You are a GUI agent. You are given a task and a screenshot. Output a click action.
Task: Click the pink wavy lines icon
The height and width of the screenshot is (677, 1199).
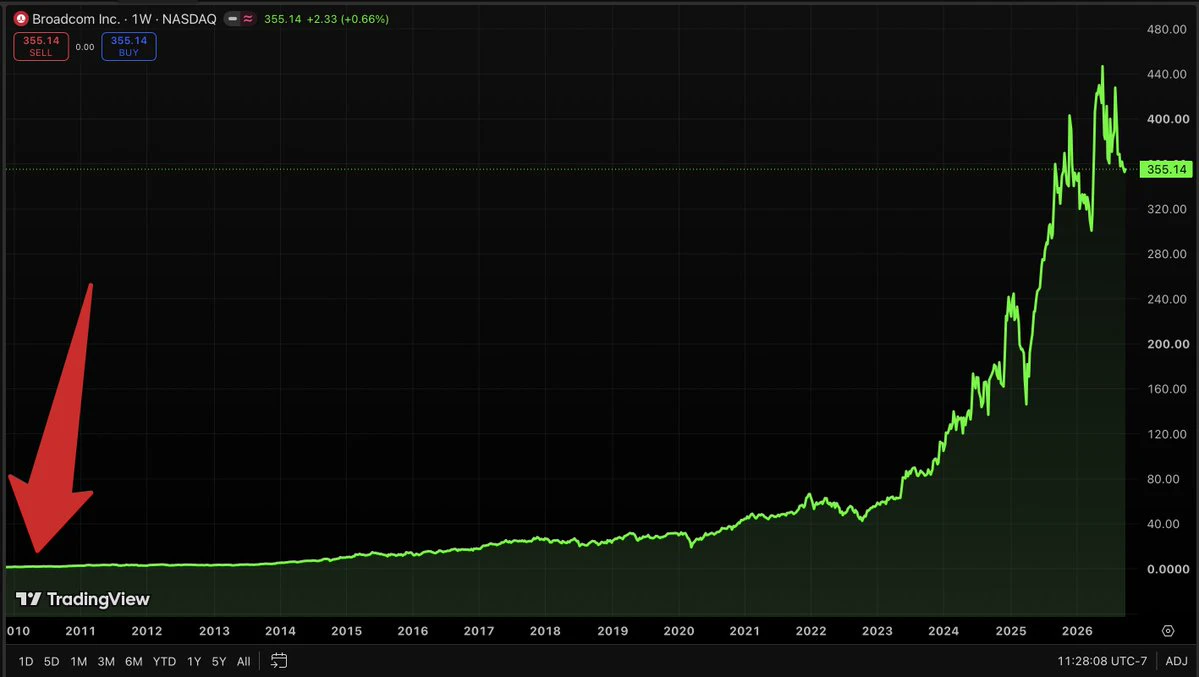click(248, 18)
